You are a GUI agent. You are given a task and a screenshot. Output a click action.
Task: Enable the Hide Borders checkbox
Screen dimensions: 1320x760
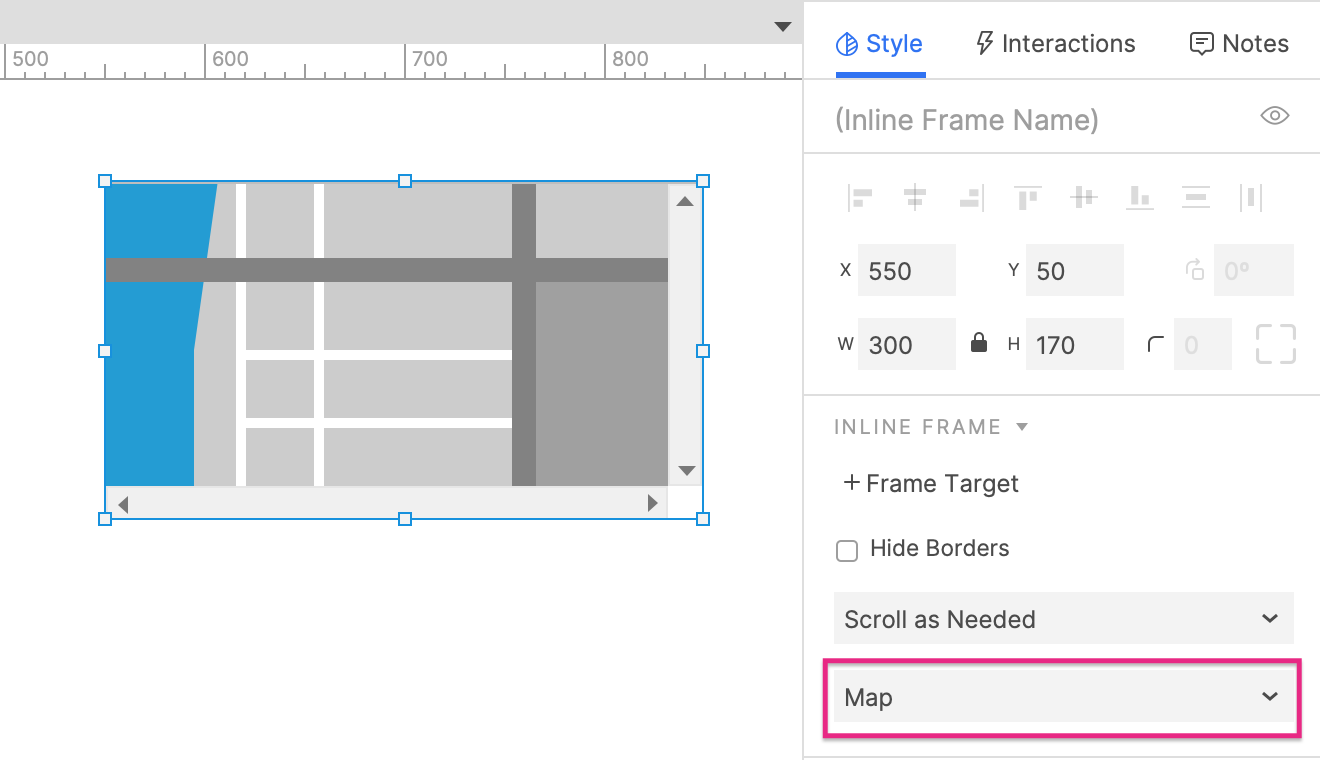(x=847, y=550)
